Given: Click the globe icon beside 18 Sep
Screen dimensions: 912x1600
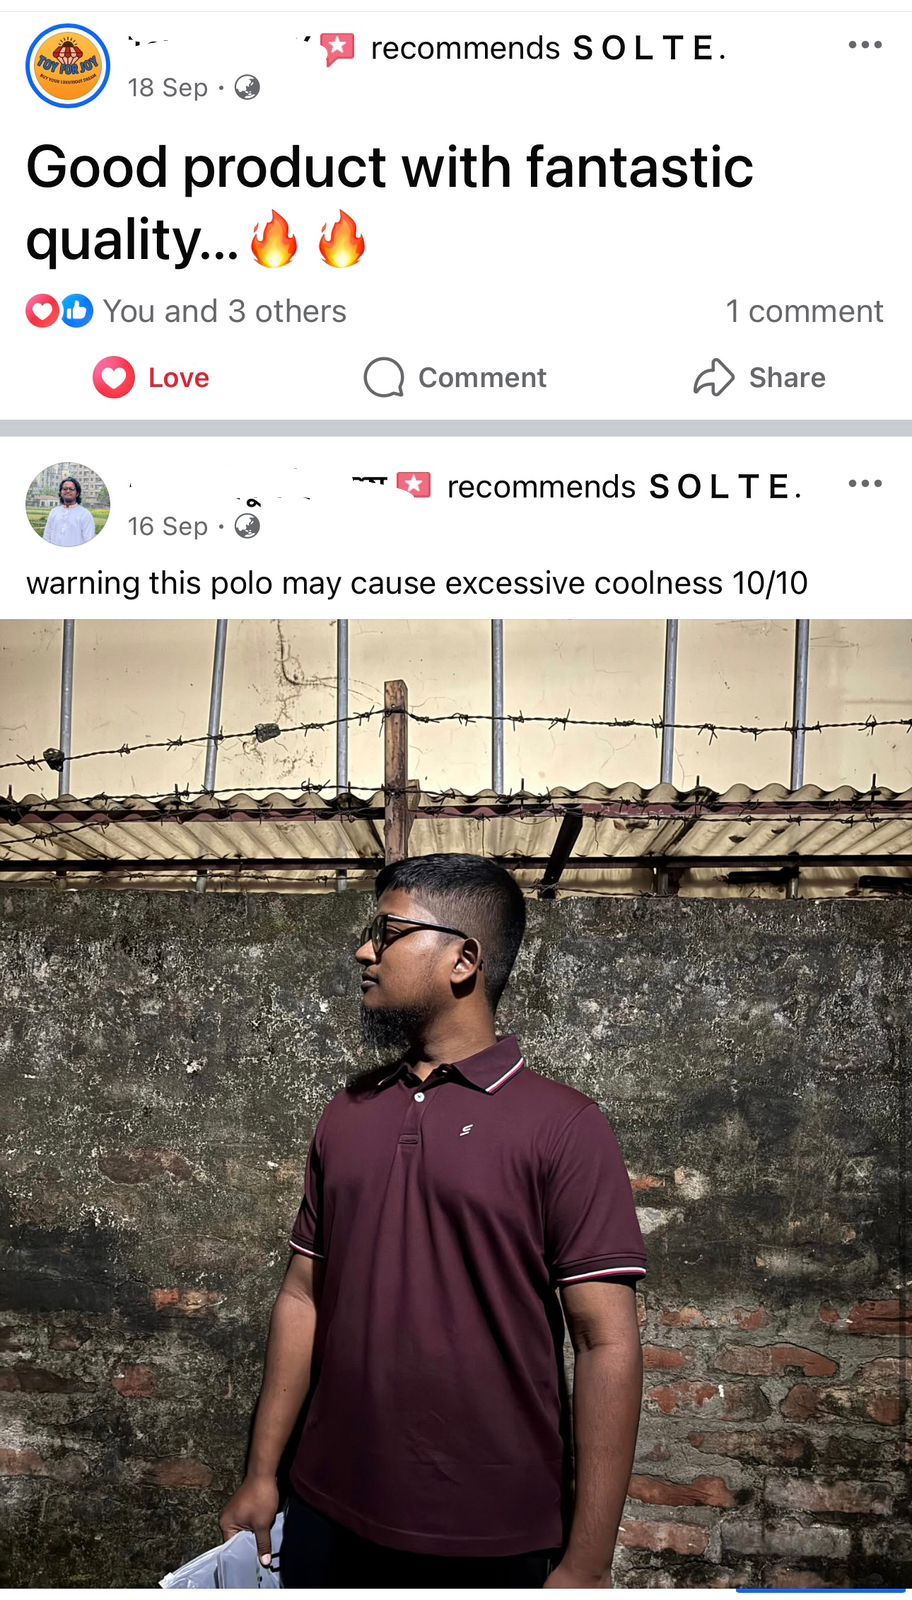Looking at the screenshot, I should 247,88.
